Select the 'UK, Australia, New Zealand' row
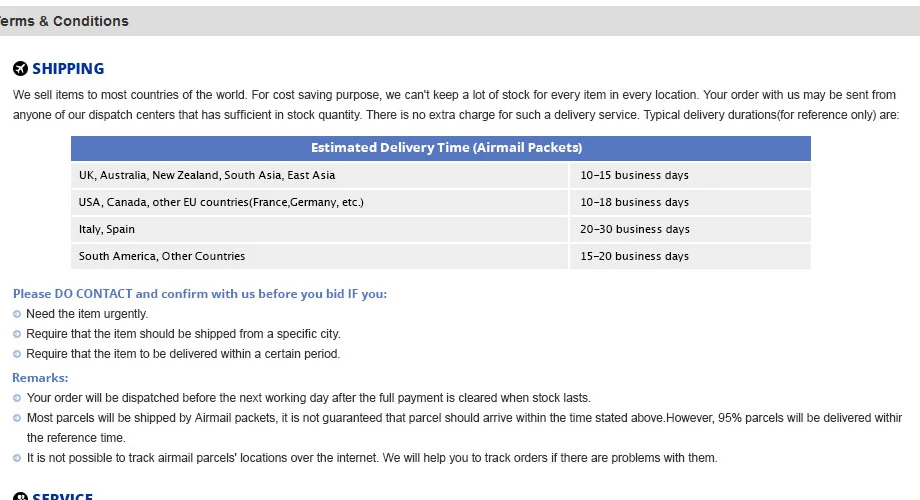The image size is (920, 500). (441, 175)
